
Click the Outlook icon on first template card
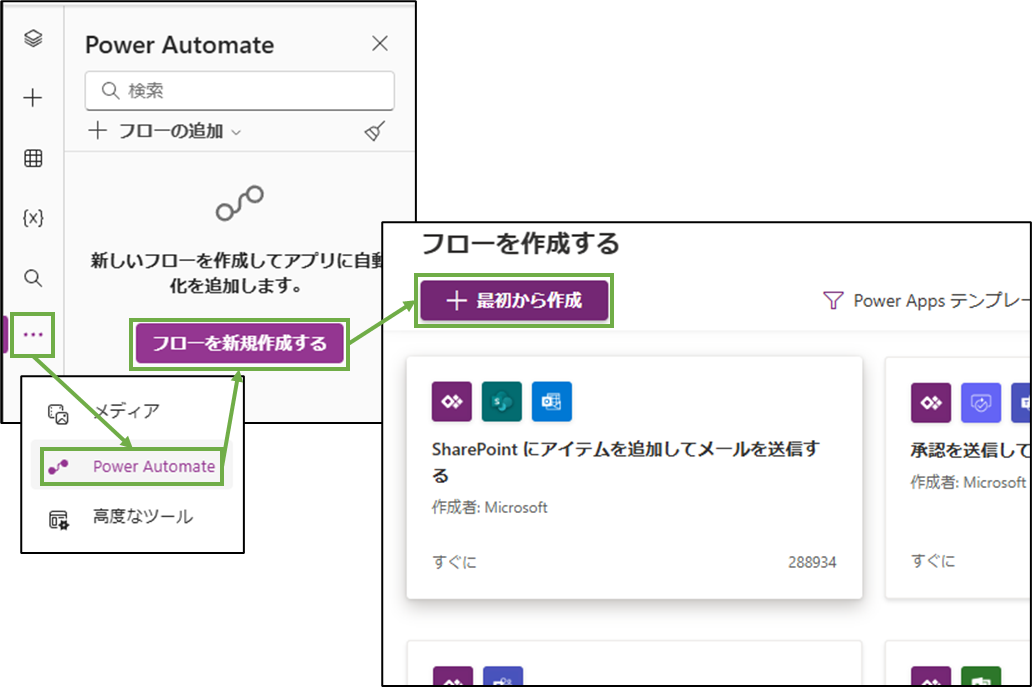[552, 401]
